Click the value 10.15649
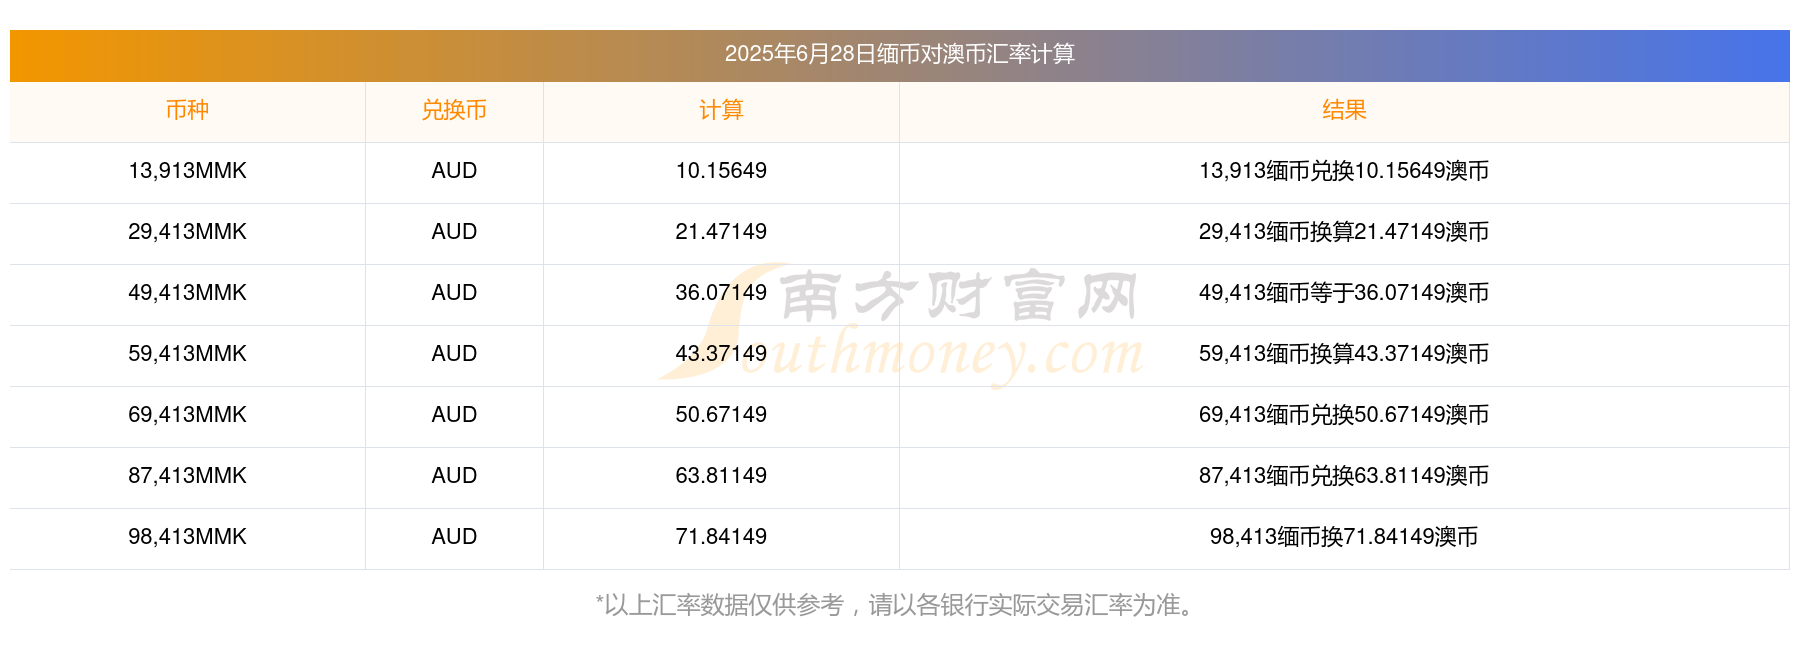This screenshot has width=1800, height=650. [721, 171]
